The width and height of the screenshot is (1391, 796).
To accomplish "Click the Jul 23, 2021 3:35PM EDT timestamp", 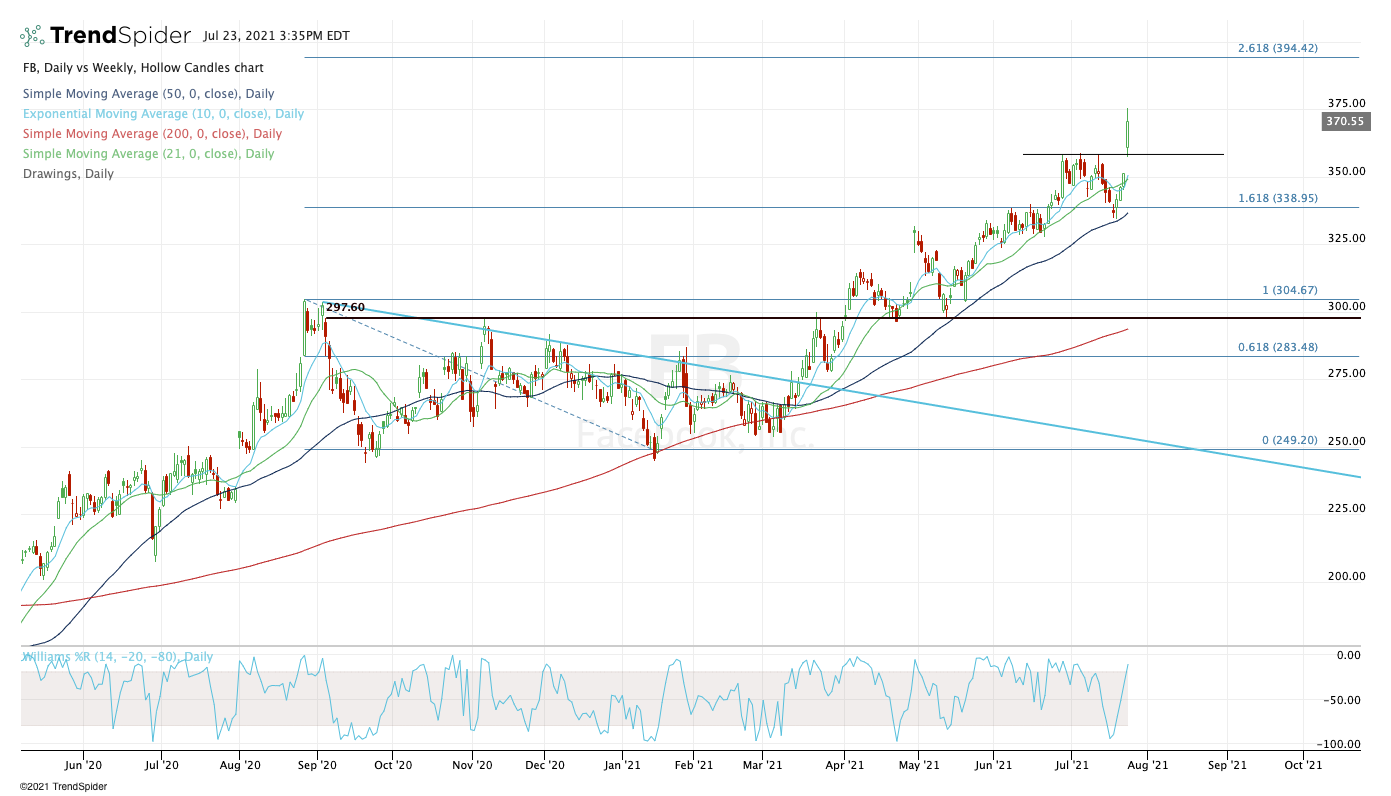I will (276, 36).
